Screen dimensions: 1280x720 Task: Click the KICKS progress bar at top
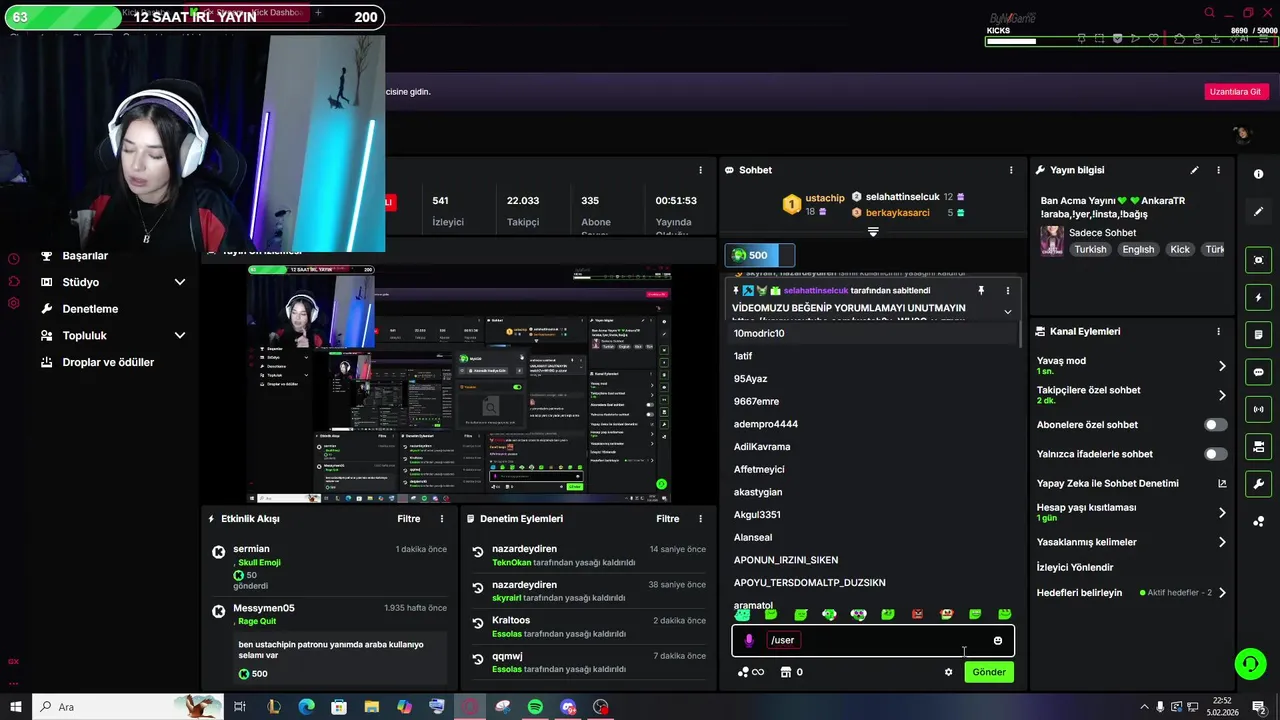pyautogui.click(x=1132, y=41)
